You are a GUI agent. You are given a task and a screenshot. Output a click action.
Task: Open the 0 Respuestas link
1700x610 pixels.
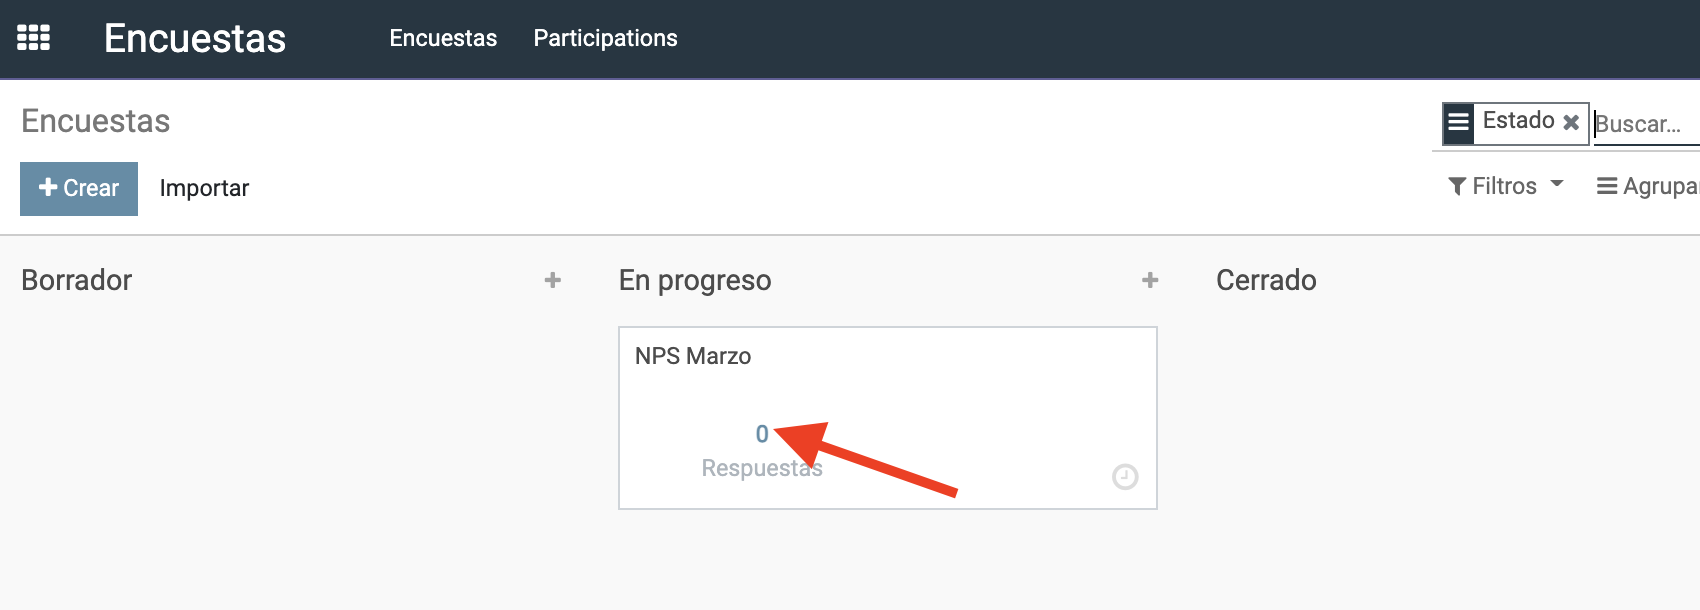pyautogui.click(x=762, y=450)
